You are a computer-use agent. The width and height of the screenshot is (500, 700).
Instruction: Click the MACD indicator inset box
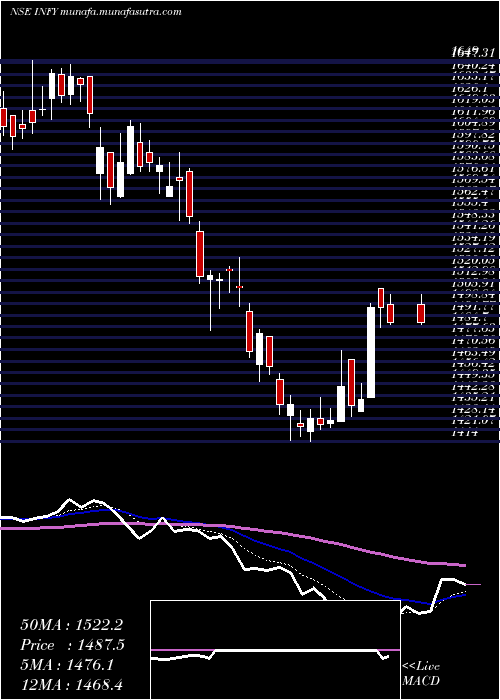pos(275,650)
